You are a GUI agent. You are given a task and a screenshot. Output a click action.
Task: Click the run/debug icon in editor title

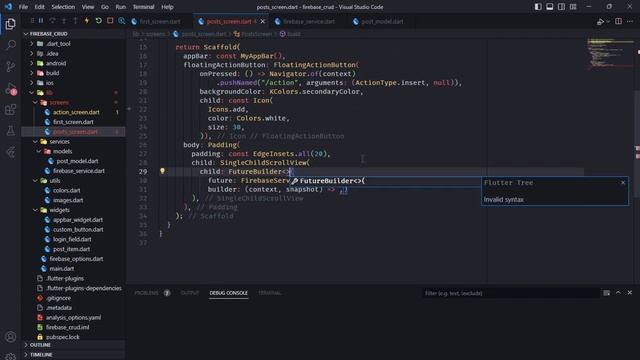[x=600, y=22]
